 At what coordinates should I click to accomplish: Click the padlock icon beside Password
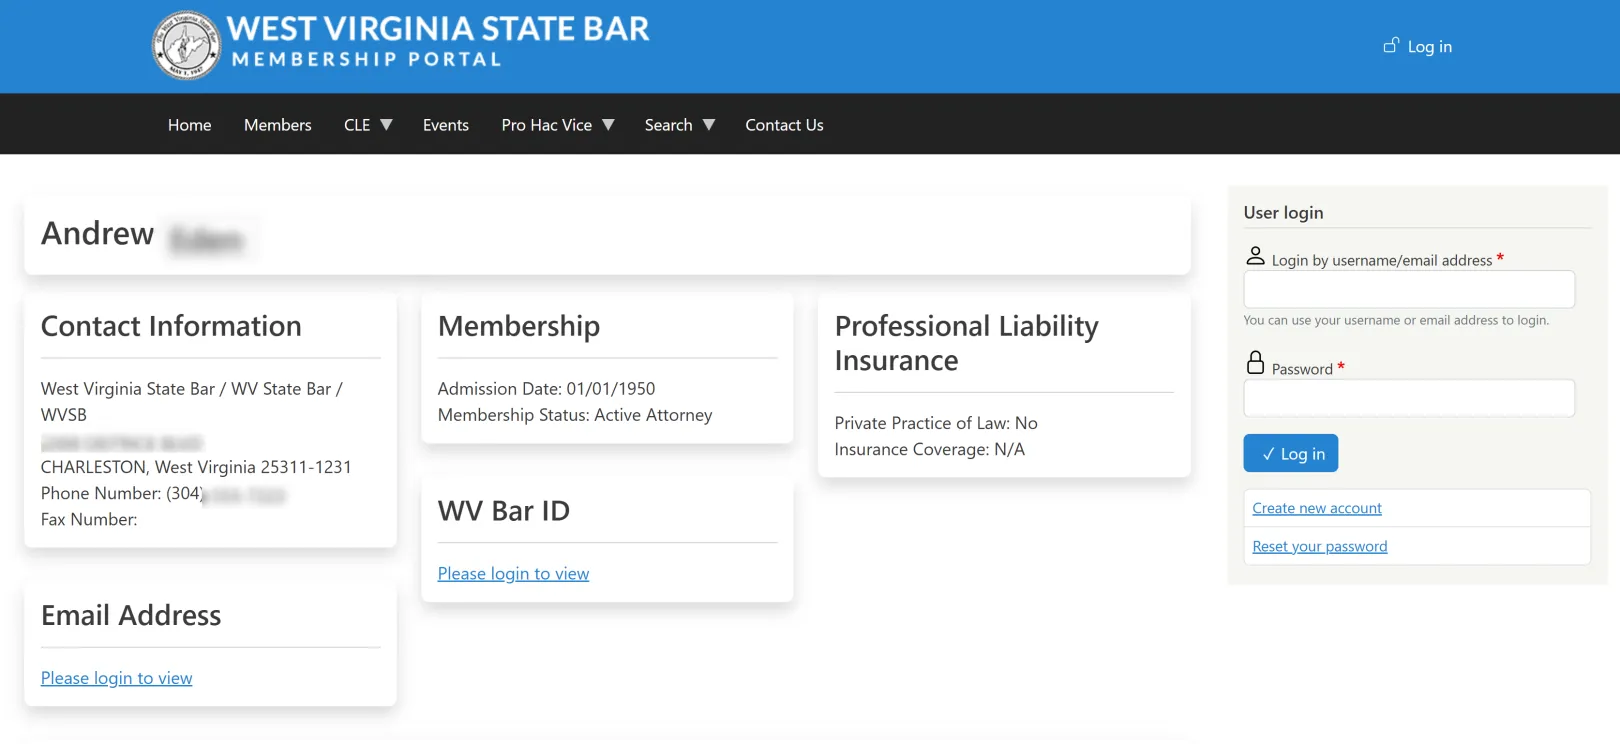(1255, 362)
